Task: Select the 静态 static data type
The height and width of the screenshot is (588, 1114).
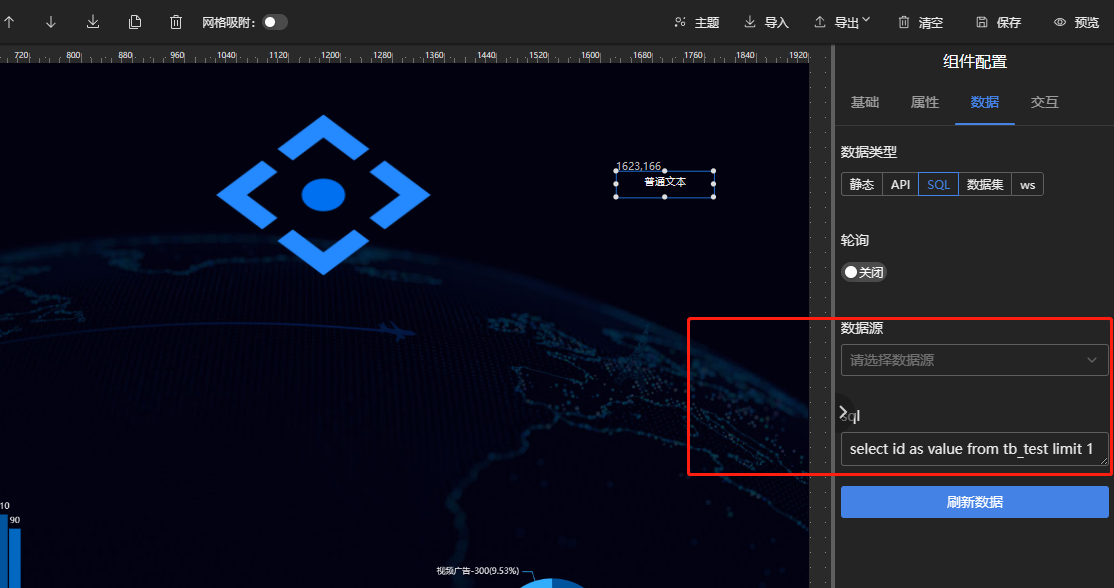Action: coord(861,184)
